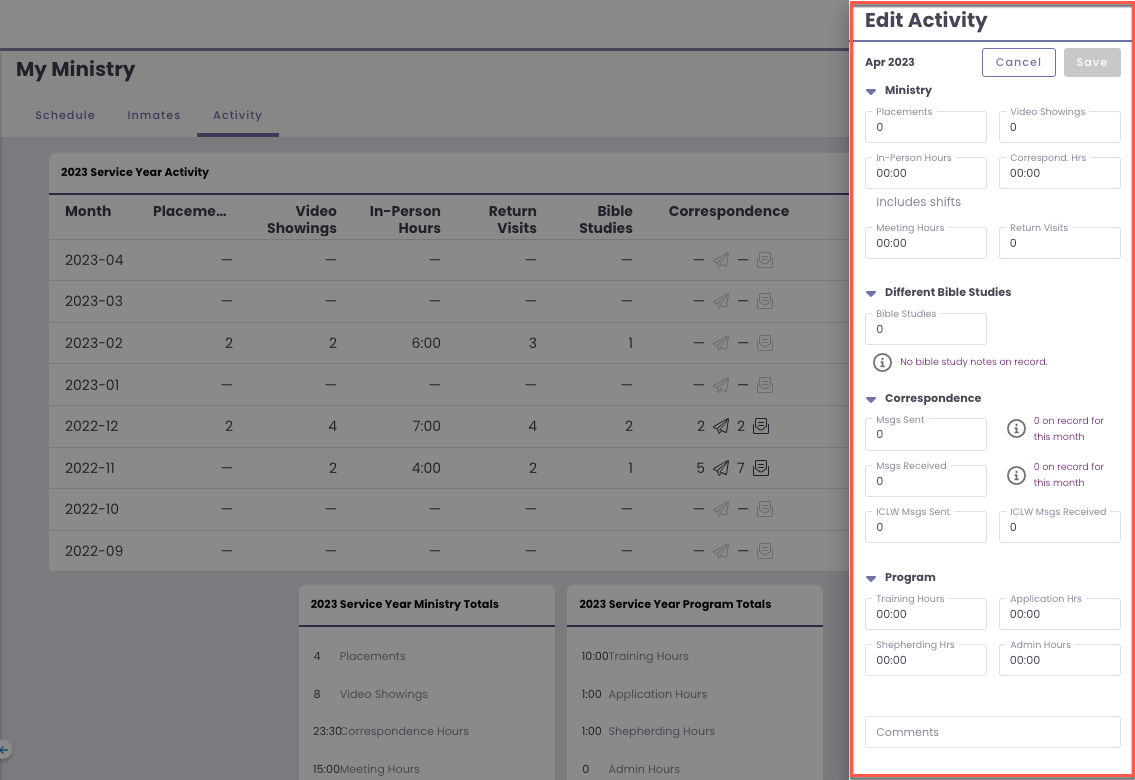The image size is (1135, 780).
Task: Click 6:00 in-person hours in 2023-02 row
Action: [426, 343]
